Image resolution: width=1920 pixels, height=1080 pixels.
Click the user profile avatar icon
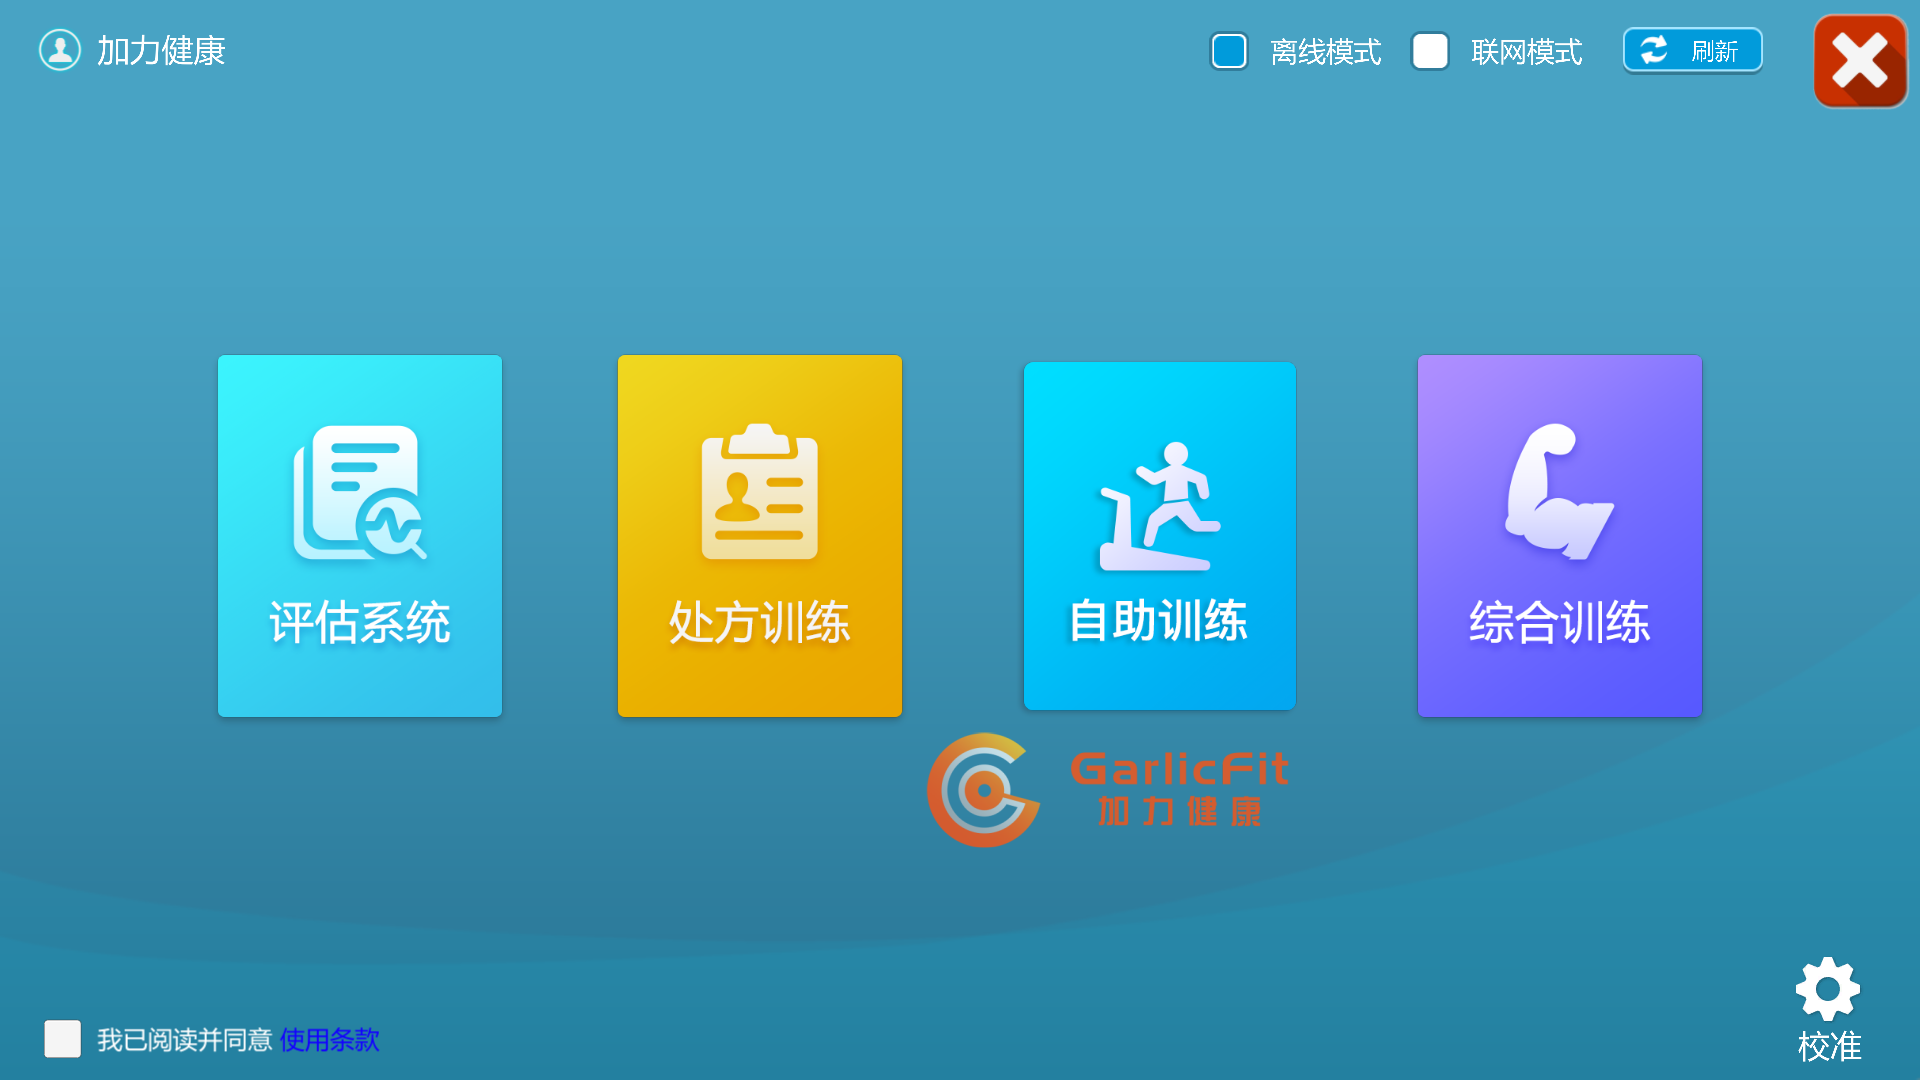(x=60, y=50)
